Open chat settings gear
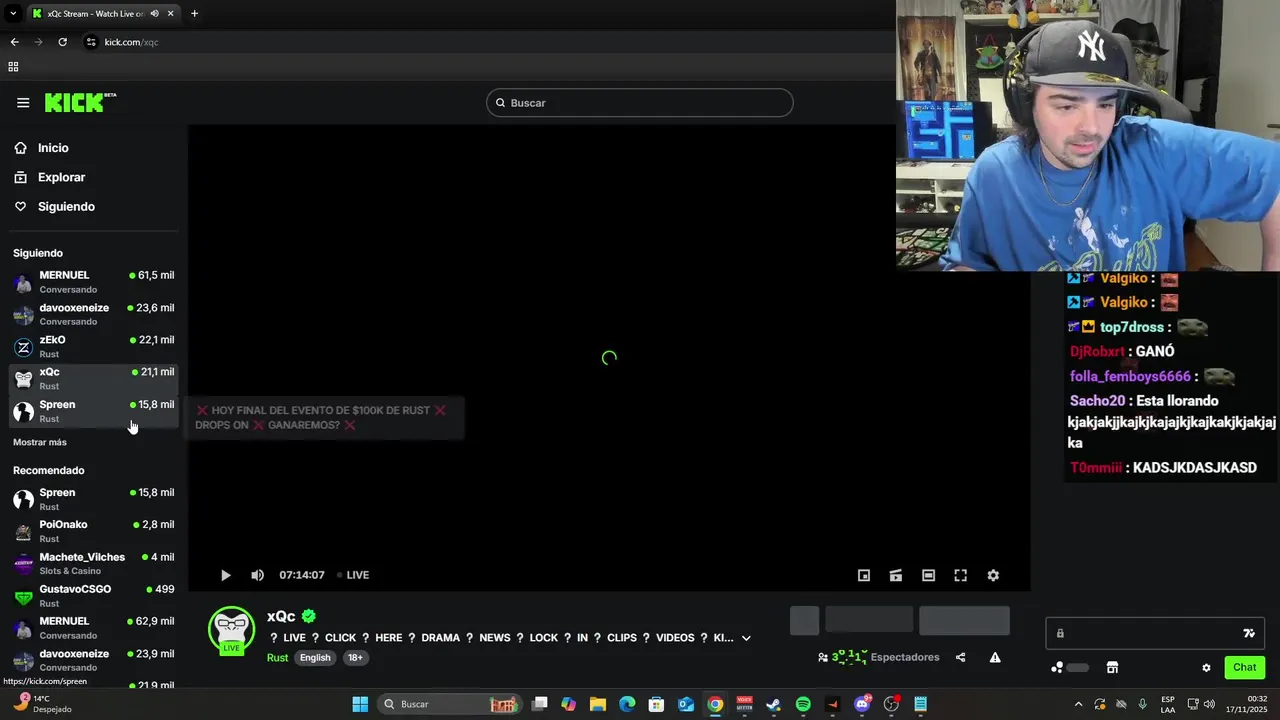 click(1206, 667)
